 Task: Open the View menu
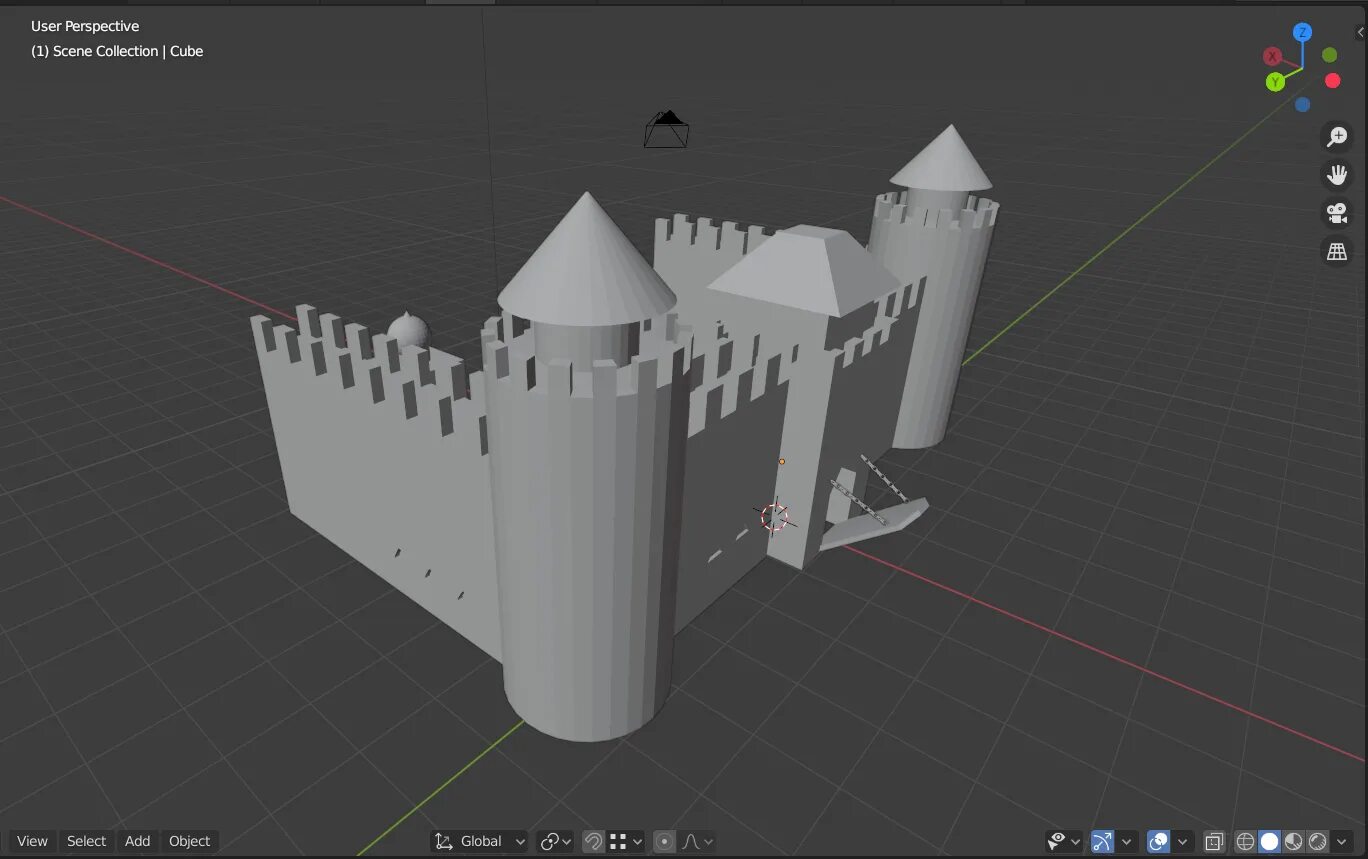32,841
